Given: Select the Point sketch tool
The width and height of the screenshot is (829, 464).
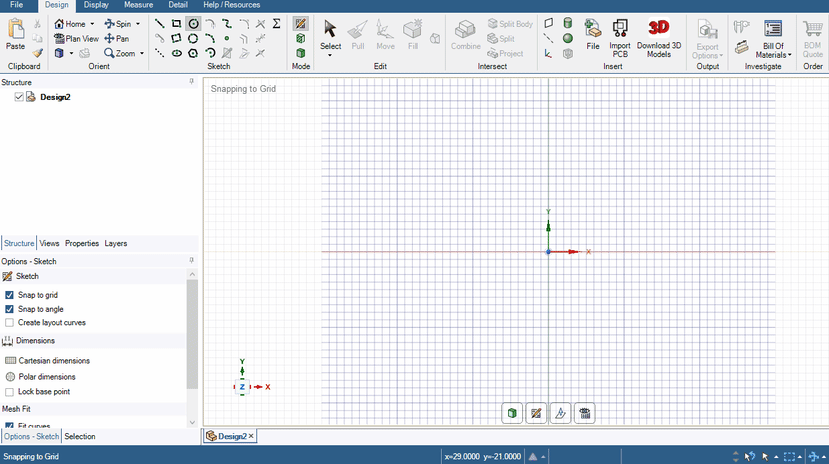Looking at the screenshot, I should coord(227,39).
